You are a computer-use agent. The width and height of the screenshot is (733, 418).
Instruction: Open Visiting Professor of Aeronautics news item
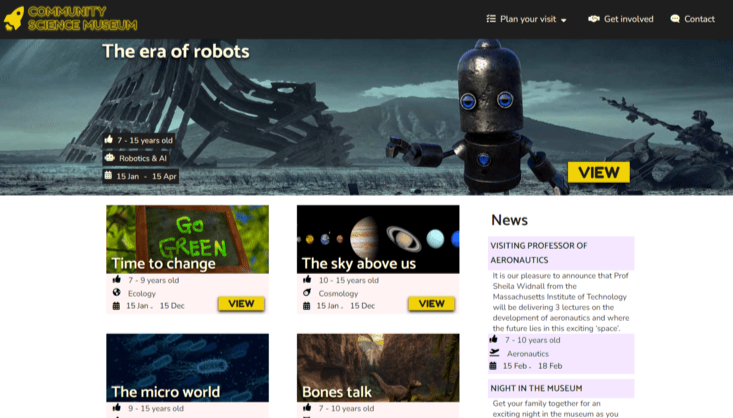(x=561, y=253)
